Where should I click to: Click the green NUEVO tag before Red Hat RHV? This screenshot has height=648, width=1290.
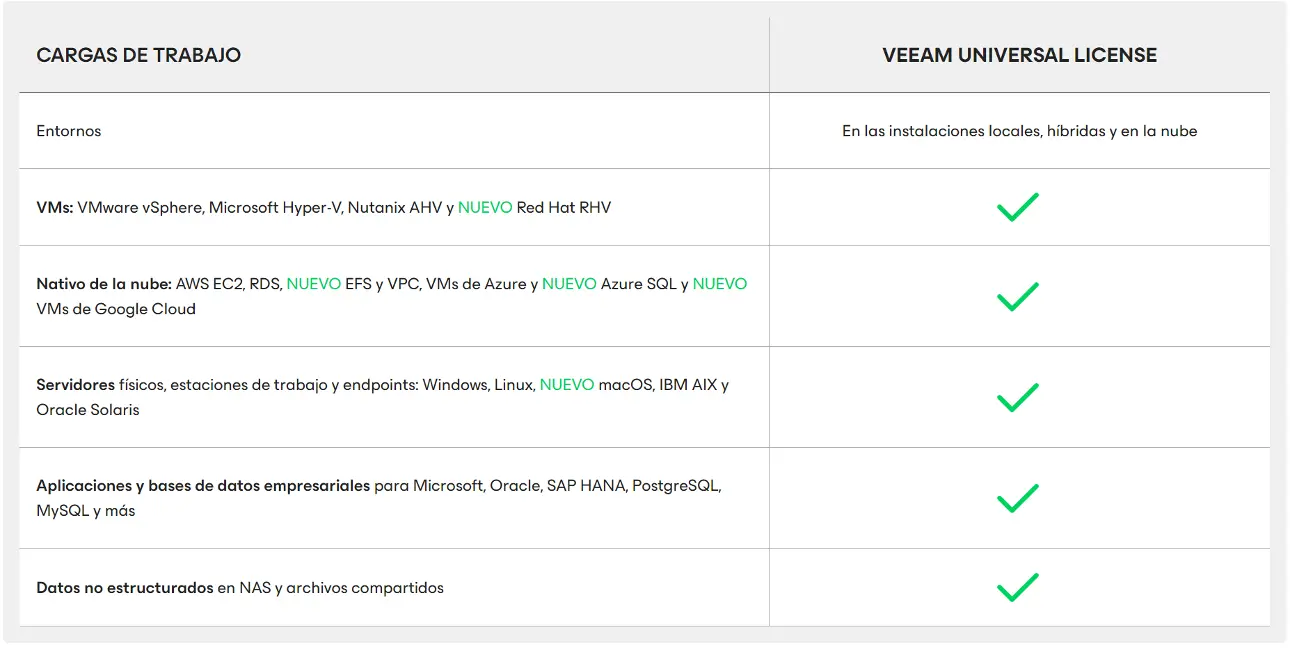485,208
